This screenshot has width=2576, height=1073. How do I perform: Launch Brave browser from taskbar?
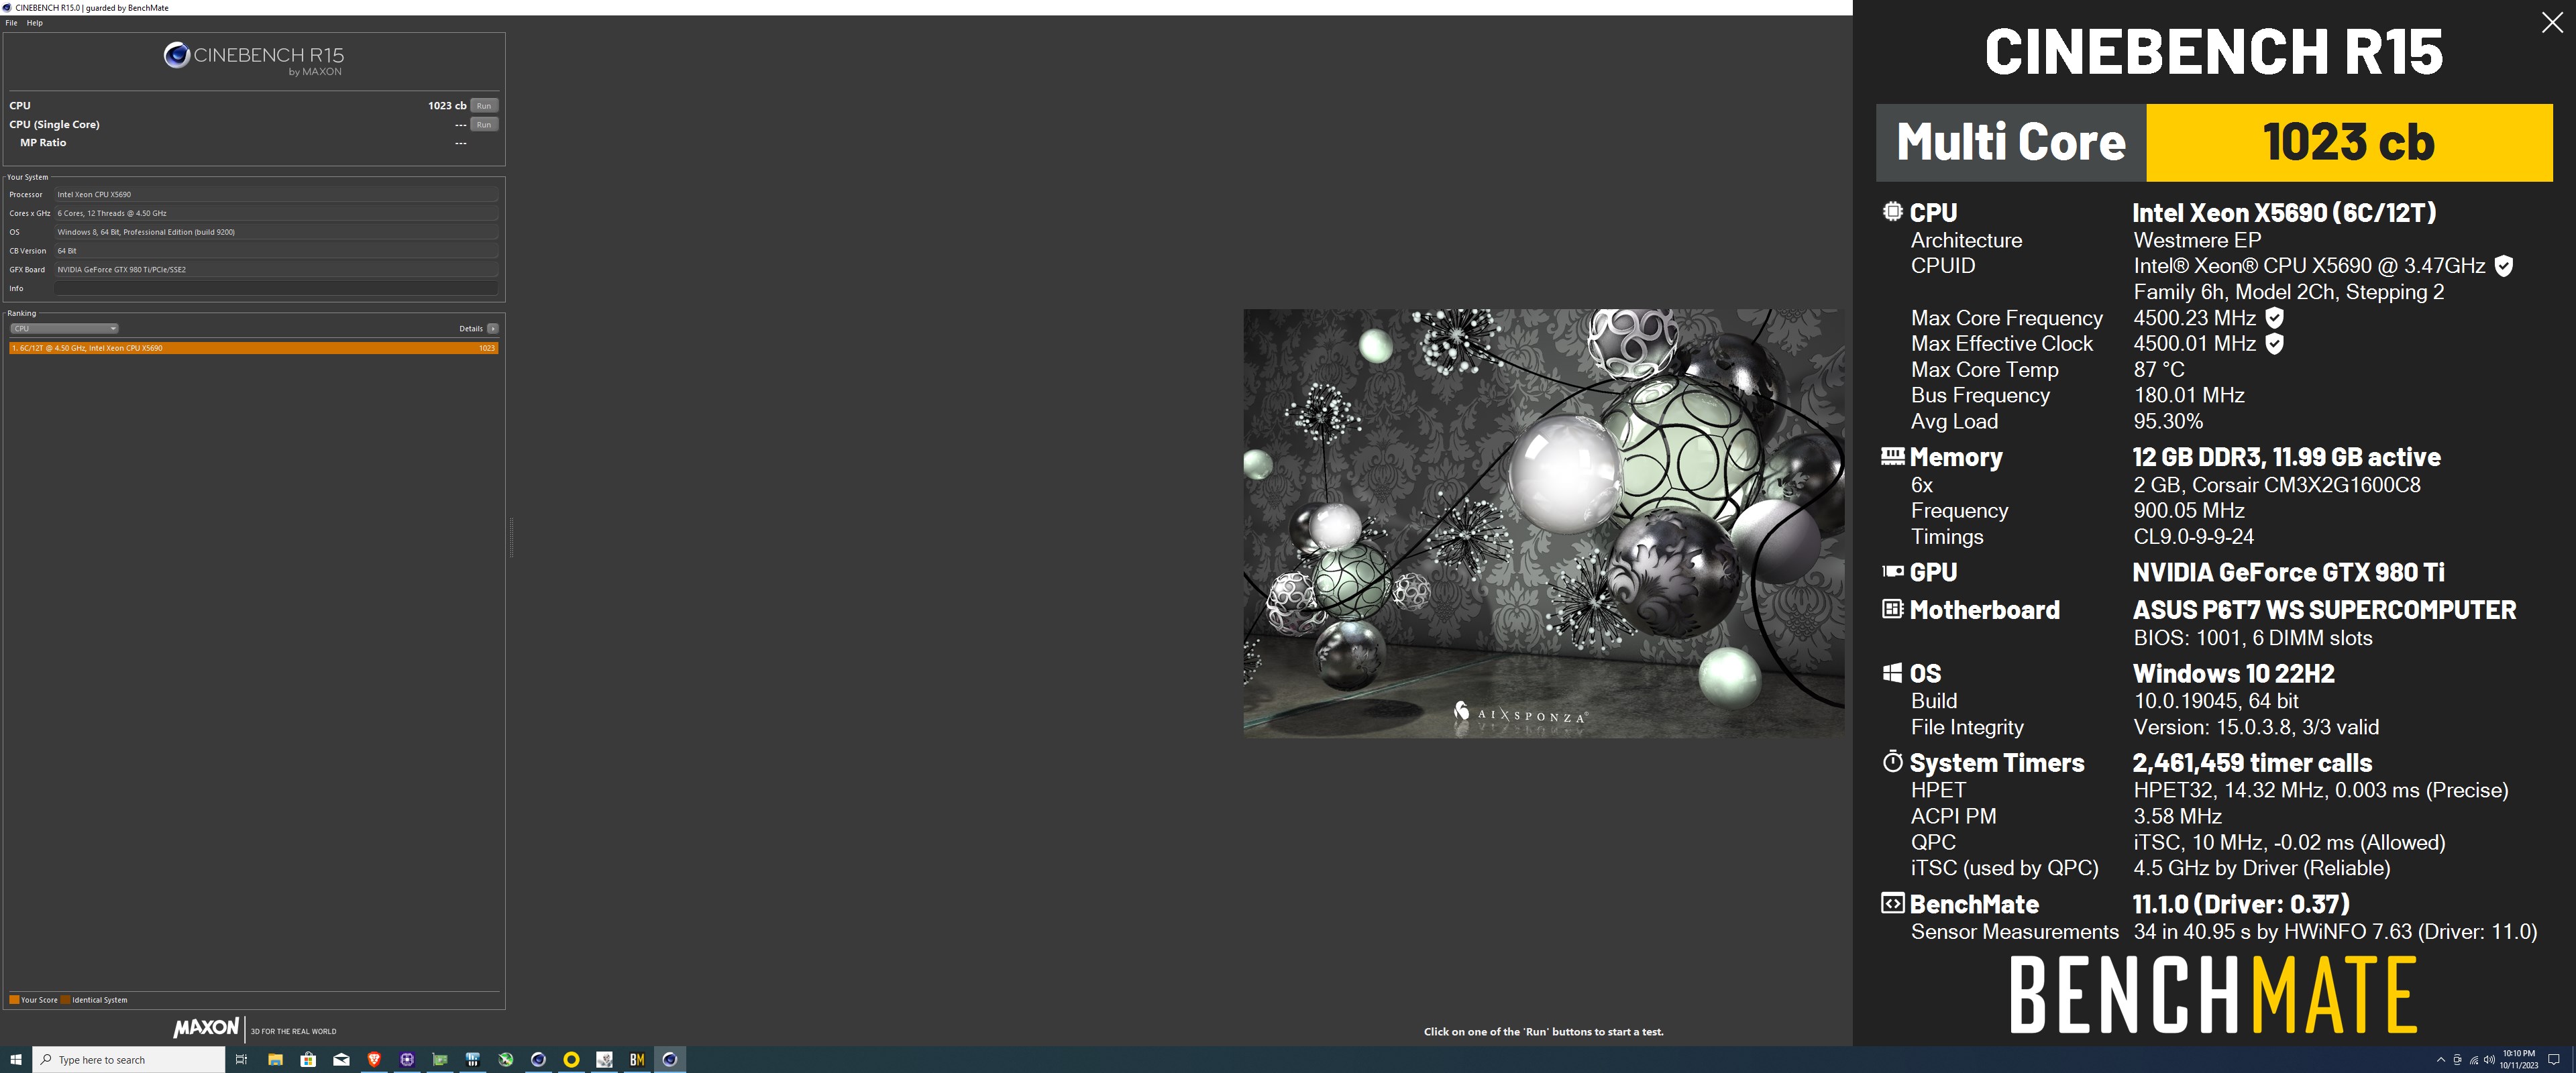point(374,1060)
